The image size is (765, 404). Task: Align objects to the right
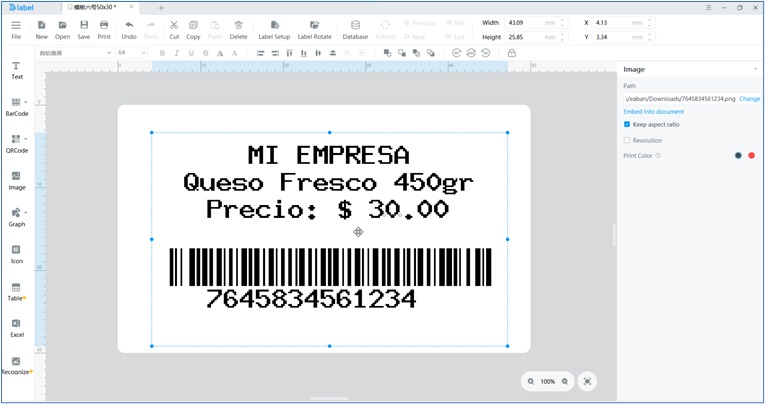275,53
